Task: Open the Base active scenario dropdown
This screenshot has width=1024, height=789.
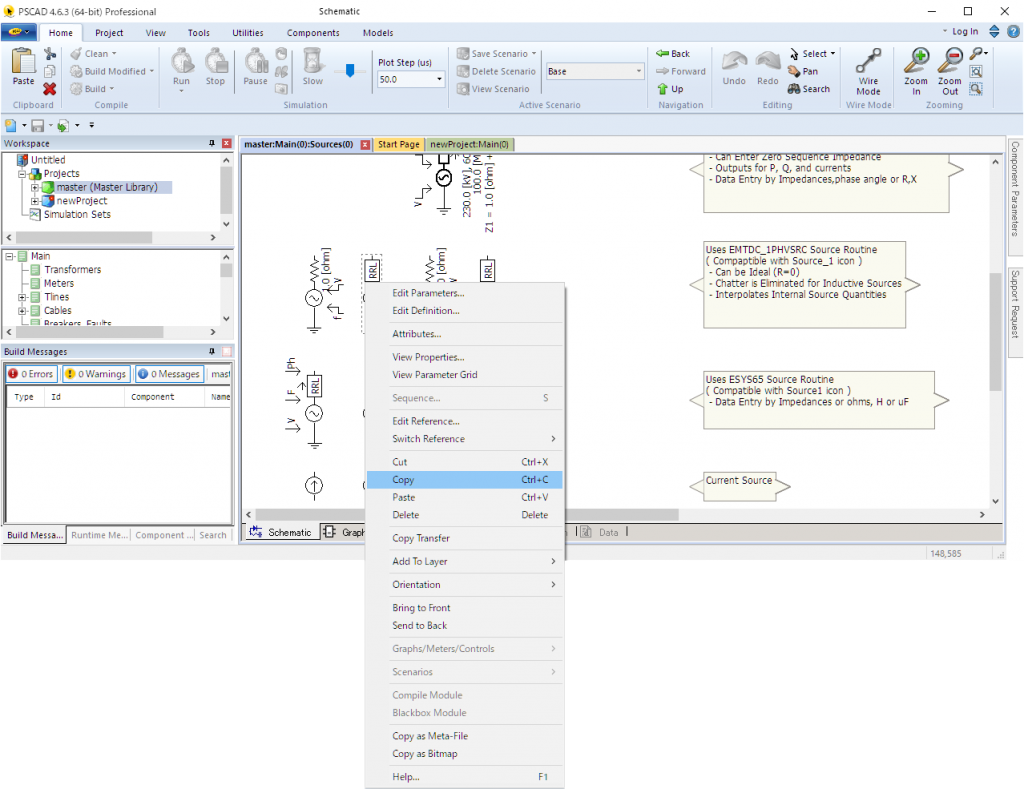Action: click(x=640, y=72)
